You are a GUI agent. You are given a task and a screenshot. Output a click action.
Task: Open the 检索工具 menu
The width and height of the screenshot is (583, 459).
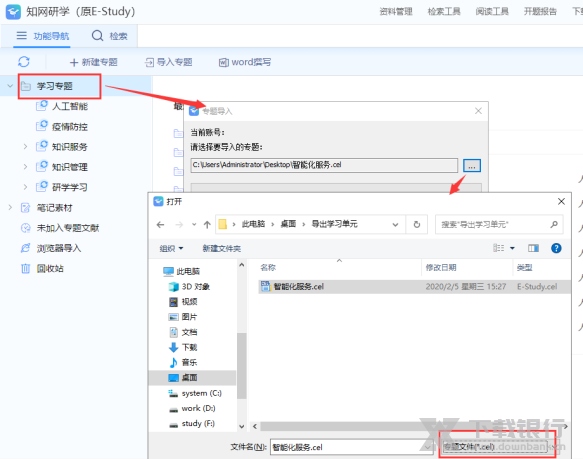click(x=444, y=12)
